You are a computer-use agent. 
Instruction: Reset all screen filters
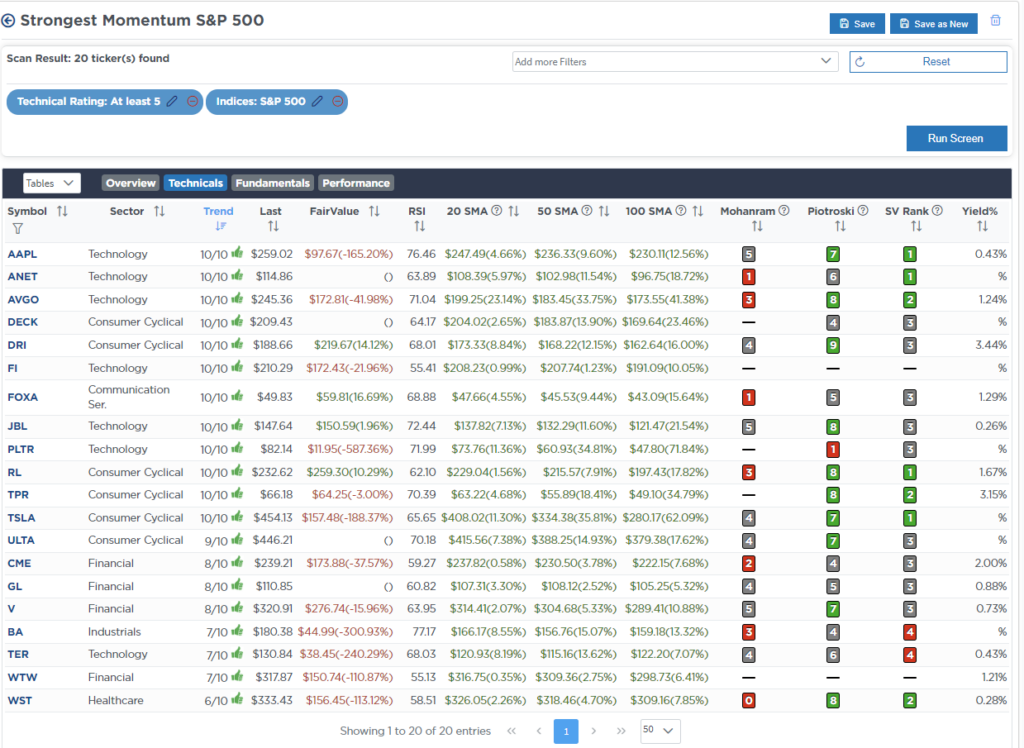928,61
